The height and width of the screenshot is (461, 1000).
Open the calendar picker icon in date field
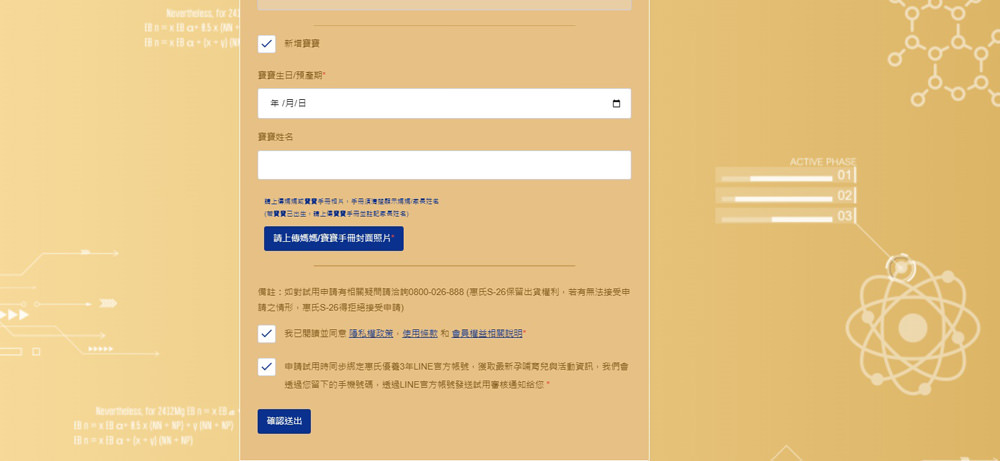pyautogui.click(x=616, y=103)
